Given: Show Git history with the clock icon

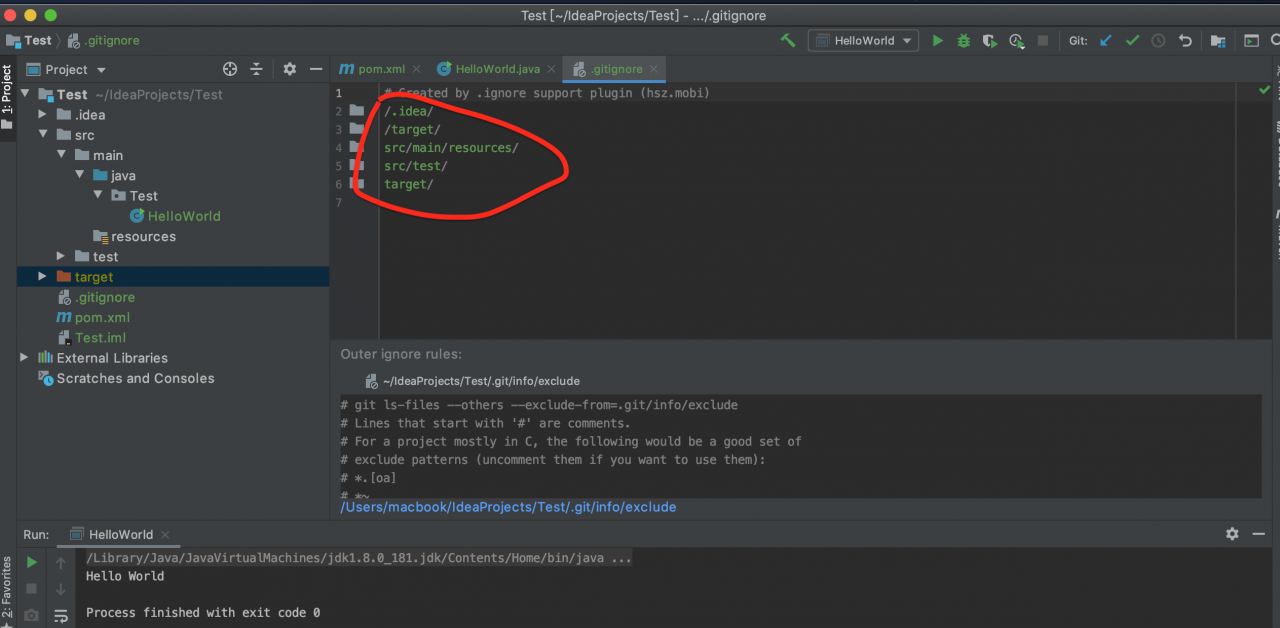Looking at the screenshot, I should (x=1158, y=41).
